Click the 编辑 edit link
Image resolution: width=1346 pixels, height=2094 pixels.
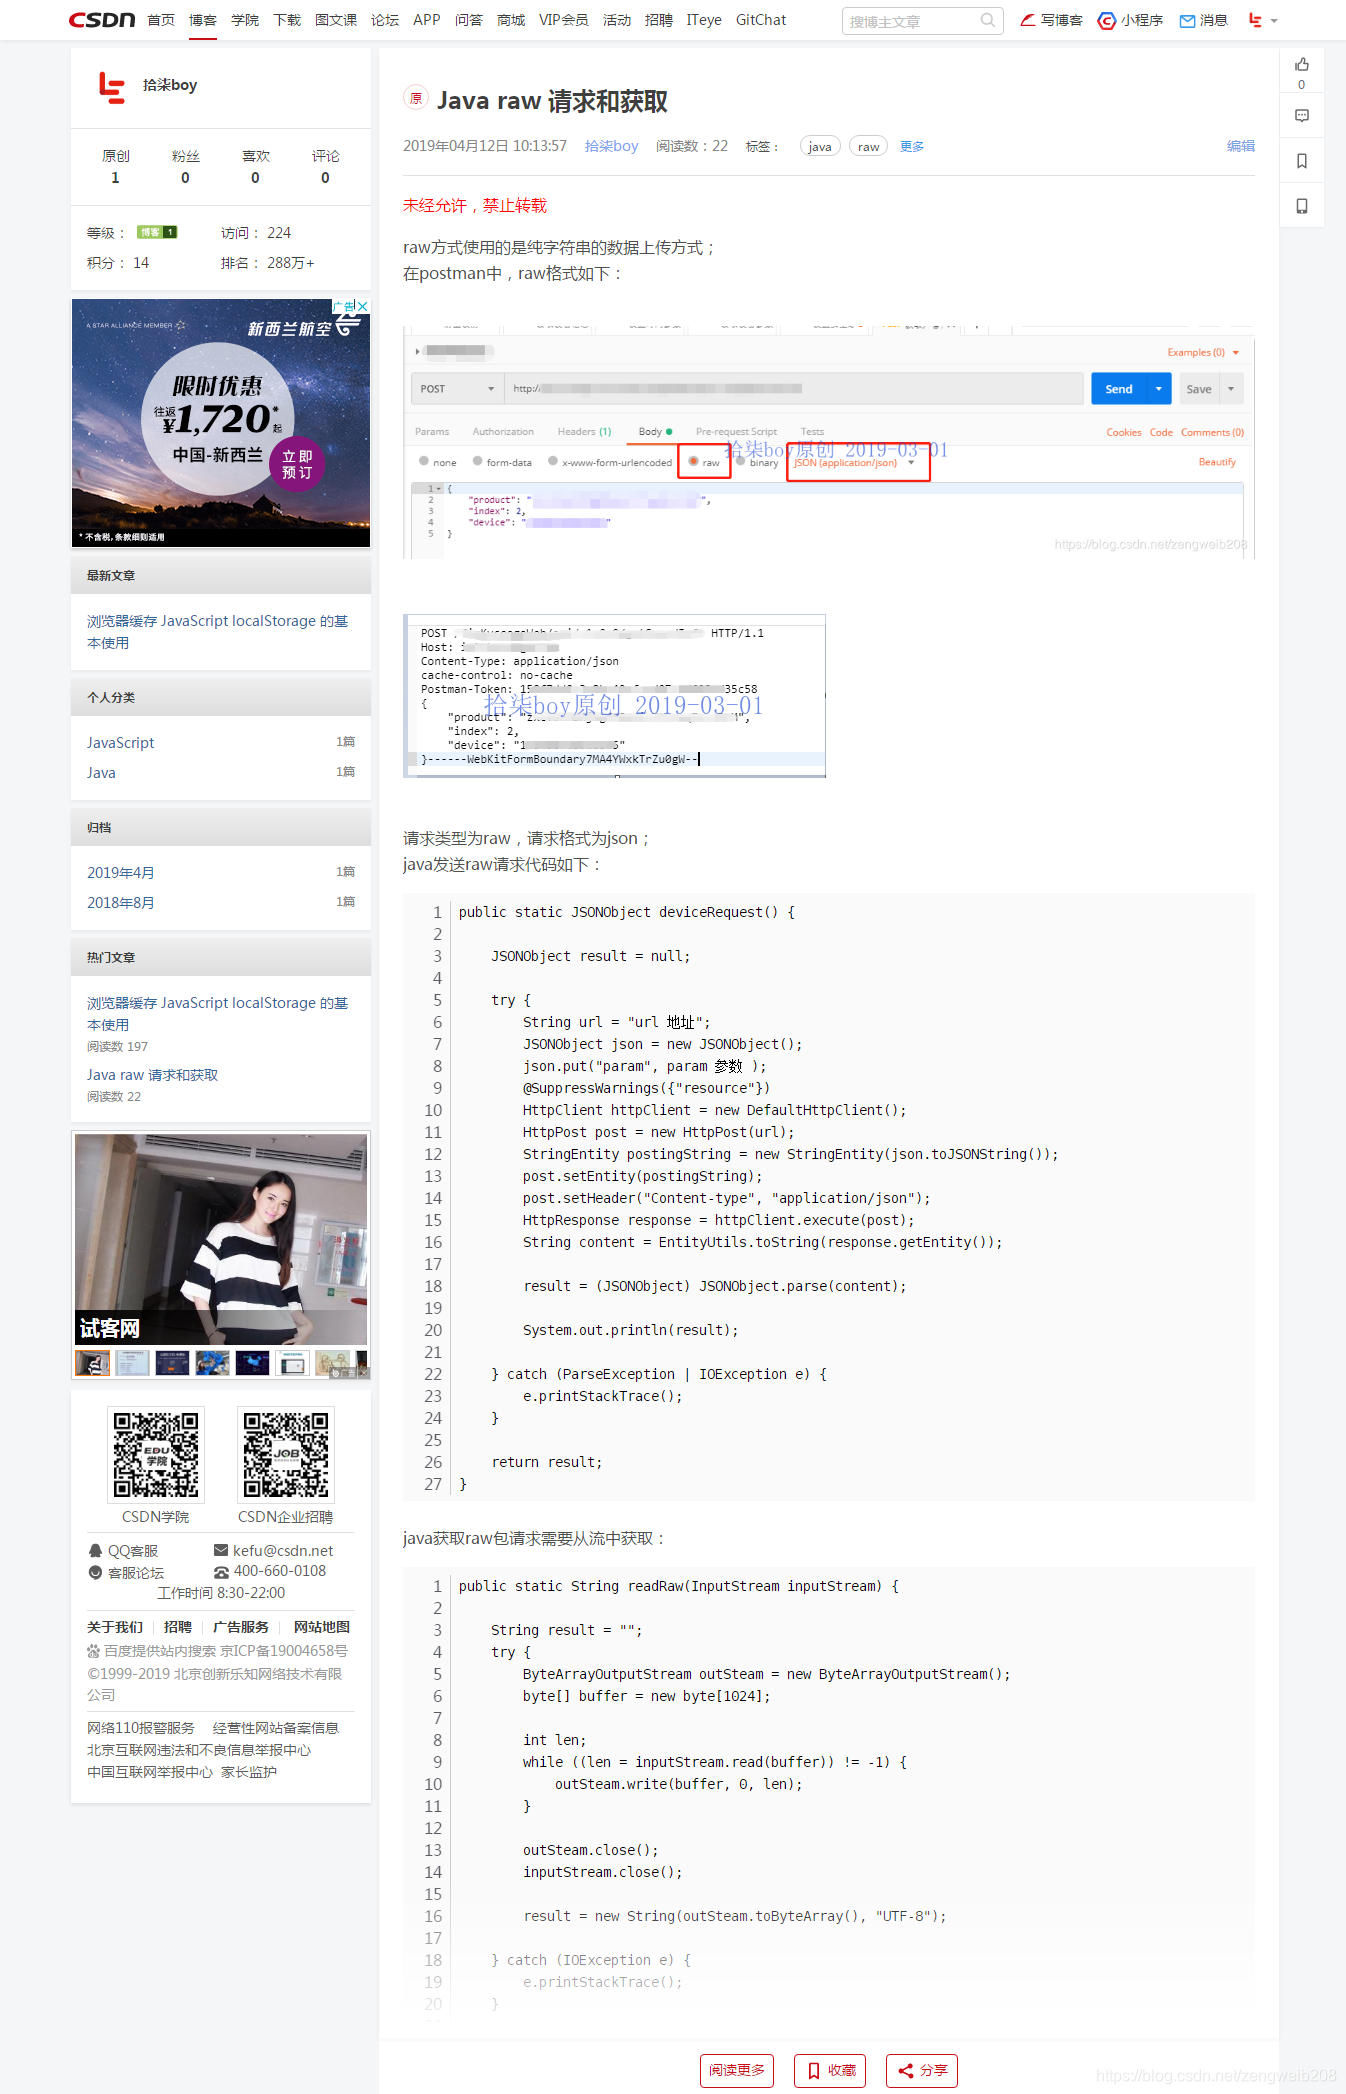[1241, 146]
